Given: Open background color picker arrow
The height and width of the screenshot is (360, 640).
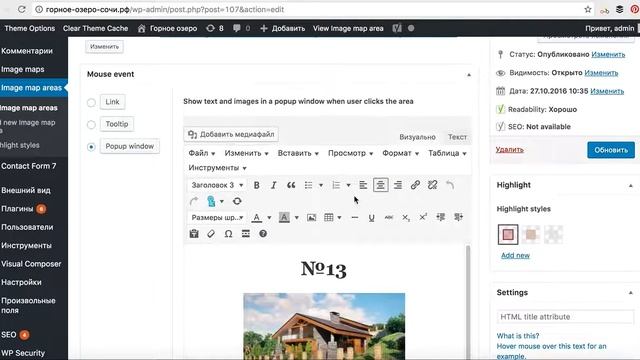Looking at the screenshot, I should pos(296,218).
